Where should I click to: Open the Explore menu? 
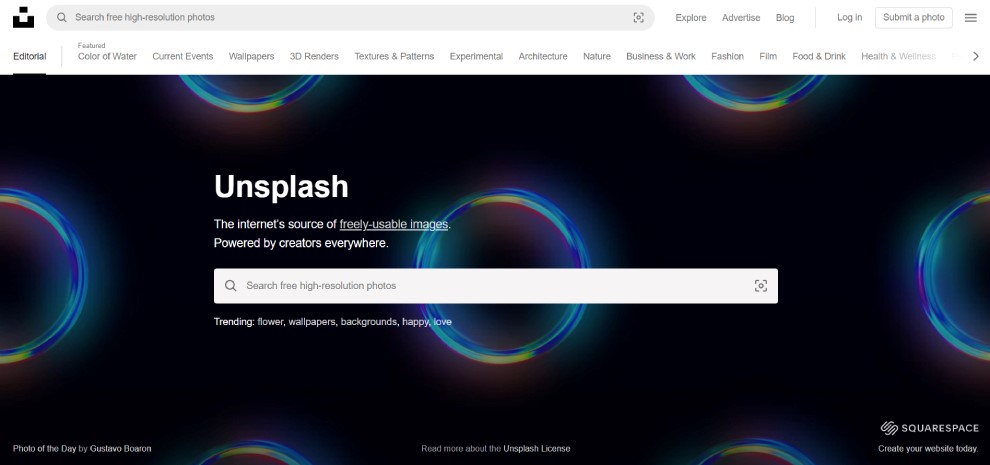tap(690, 17)
